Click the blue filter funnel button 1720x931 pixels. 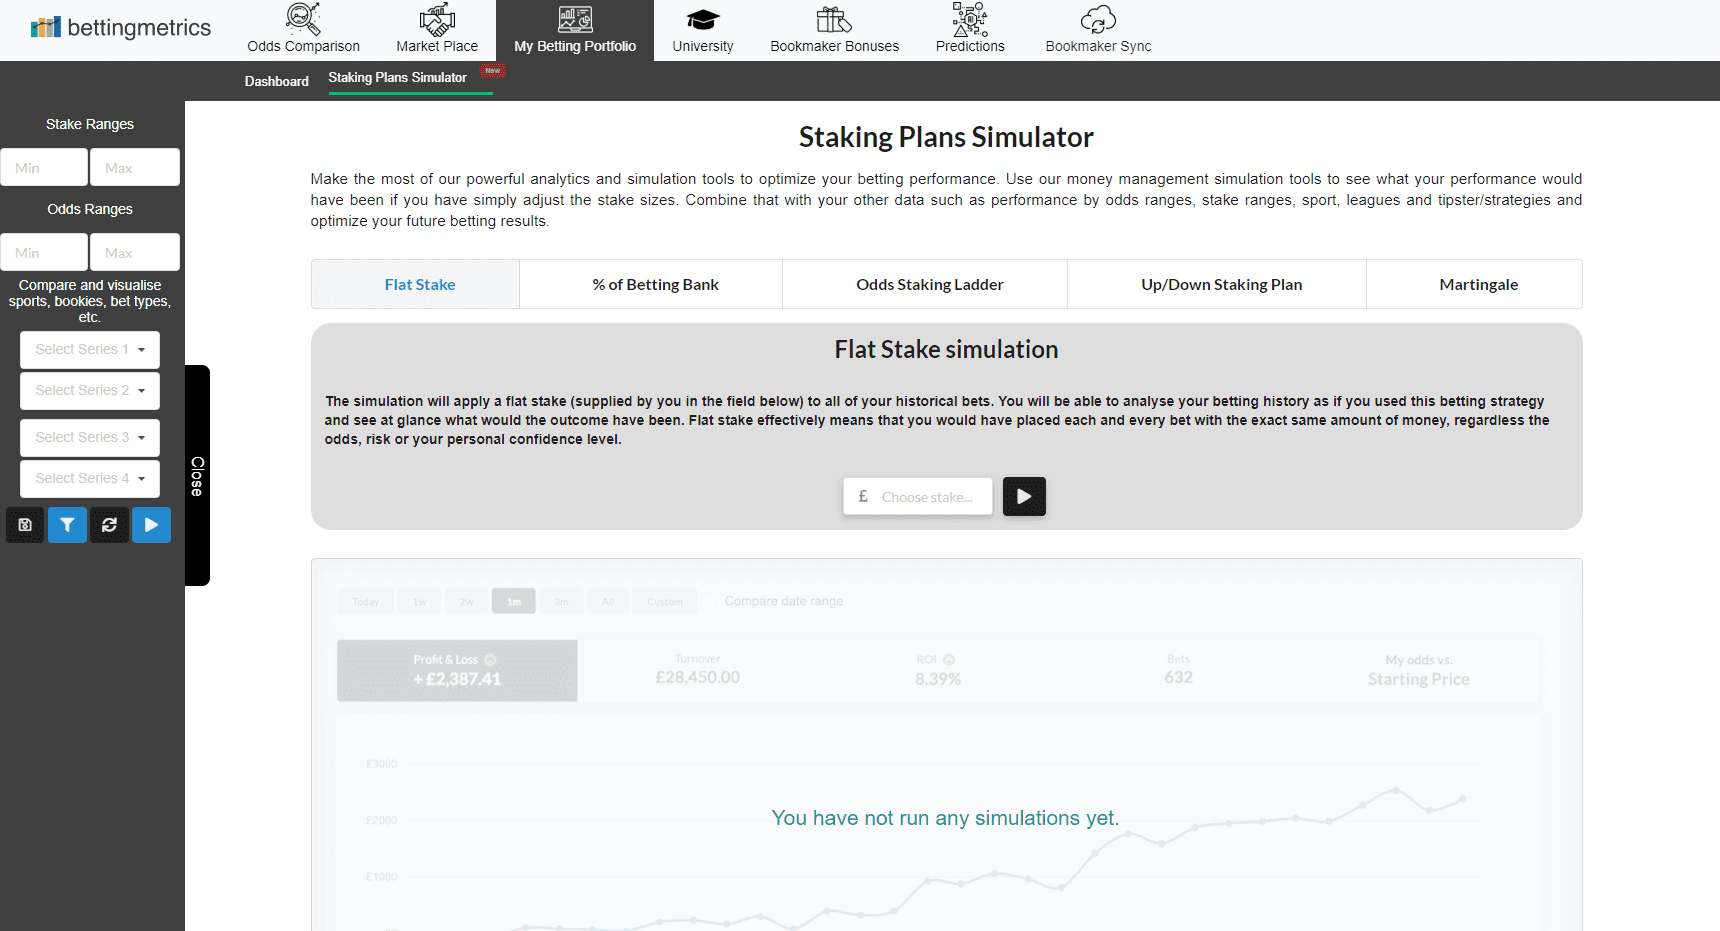pos(67,525)
